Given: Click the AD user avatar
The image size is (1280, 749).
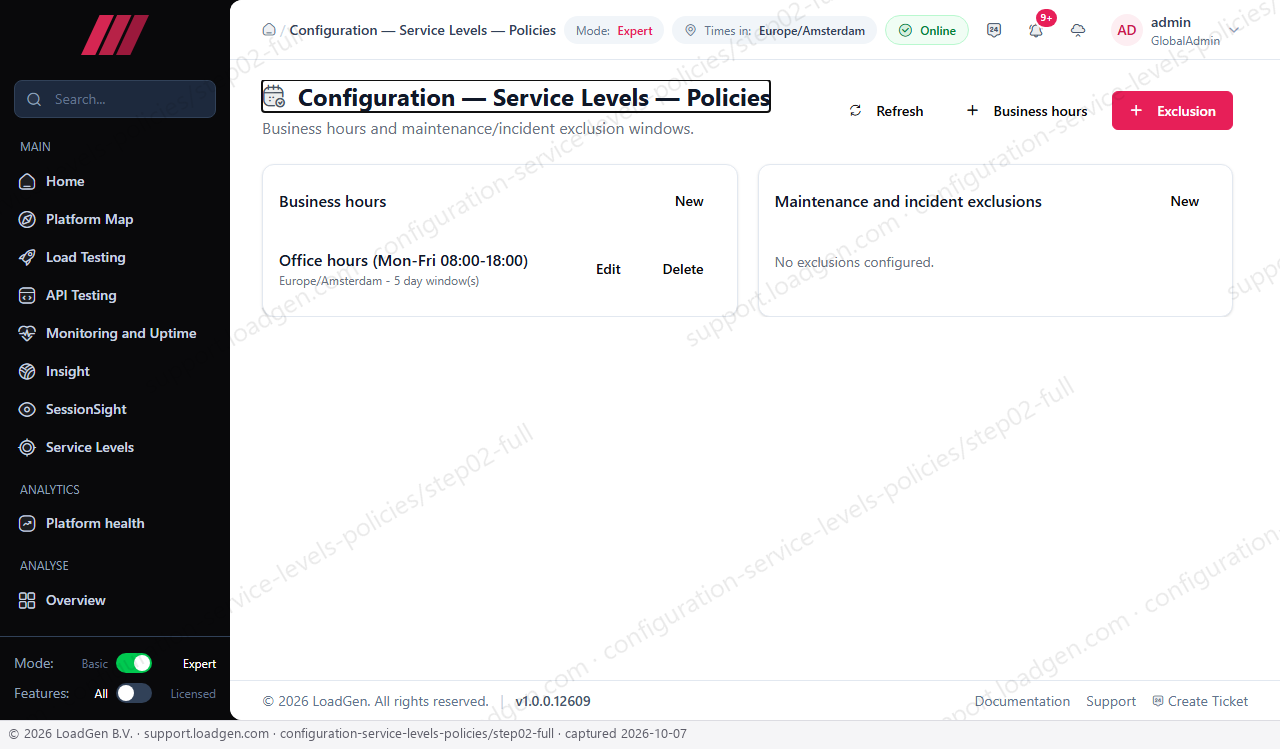Looking at the screenshot, I should [1127, 30].
